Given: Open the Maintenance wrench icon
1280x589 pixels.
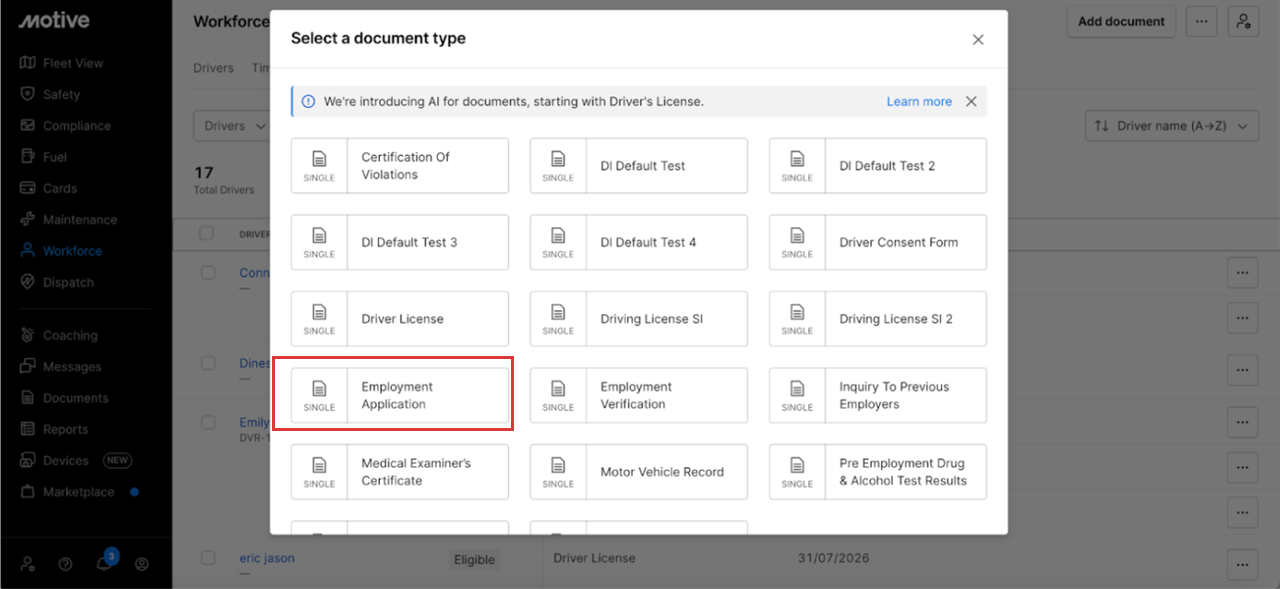Looking at the screenshot, I should tap(28, 219).
